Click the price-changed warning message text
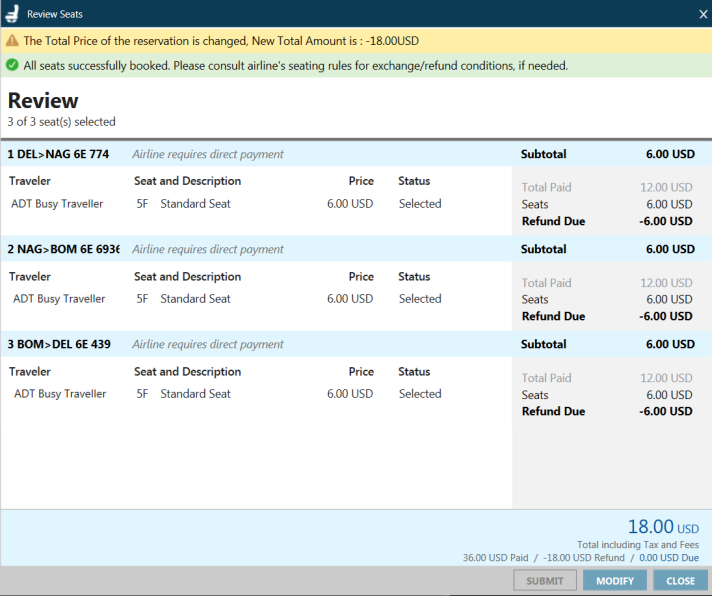 click(x=221, y=41)
